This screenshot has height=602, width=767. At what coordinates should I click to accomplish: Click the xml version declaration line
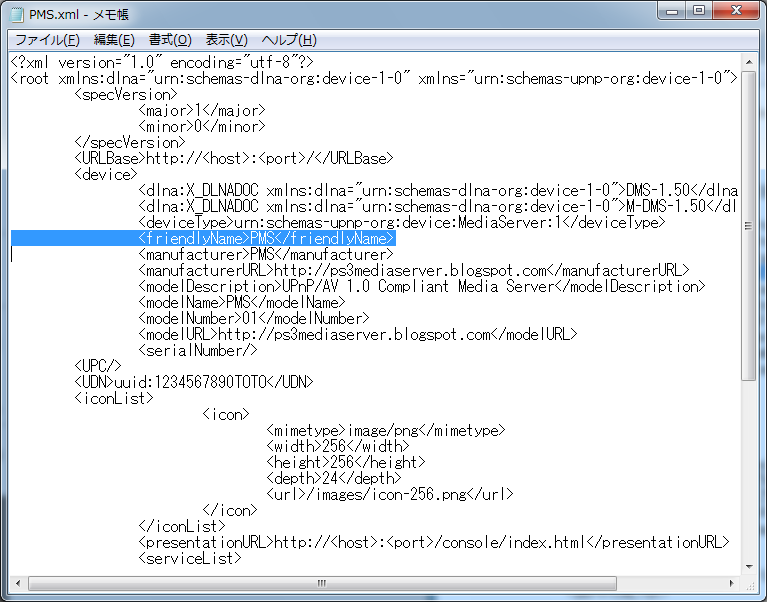(x=162, y=63)
